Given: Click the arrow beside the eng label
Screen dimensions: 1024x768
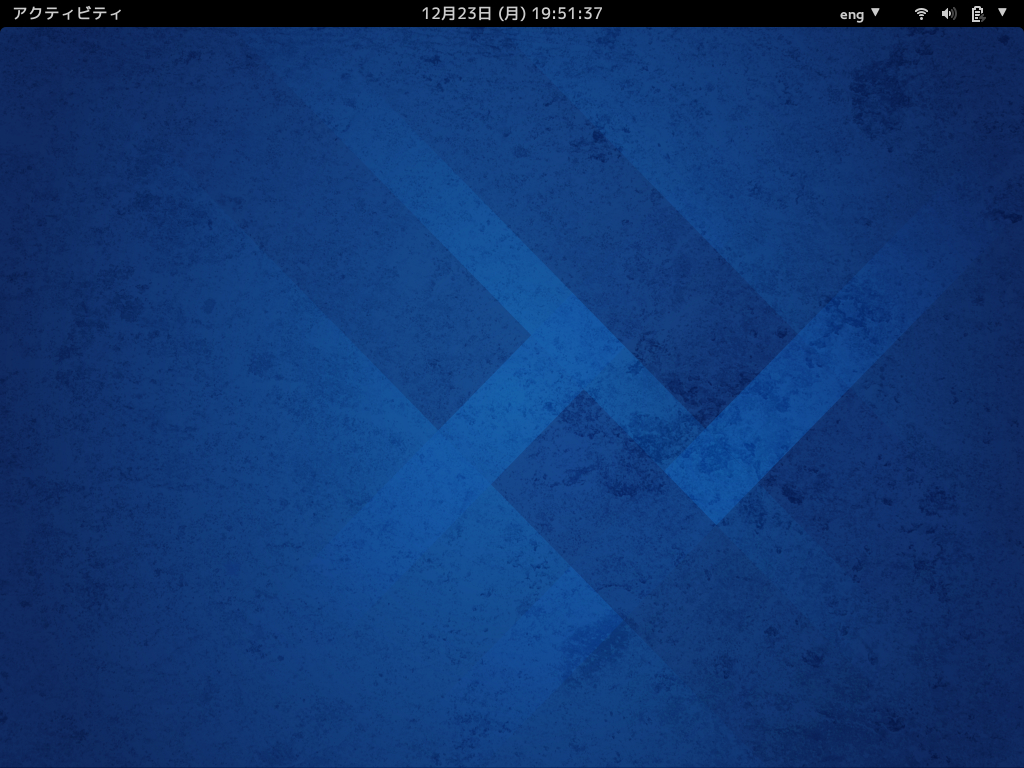Looking at the screenshot, I should tap(876, 12).
